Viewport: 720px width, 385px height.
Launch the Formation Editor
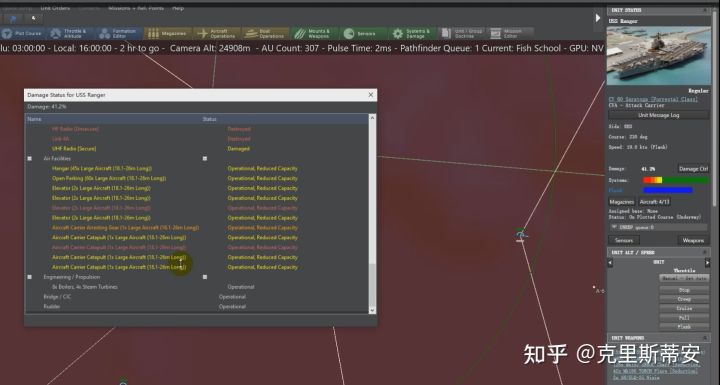(x=120, y=33)
